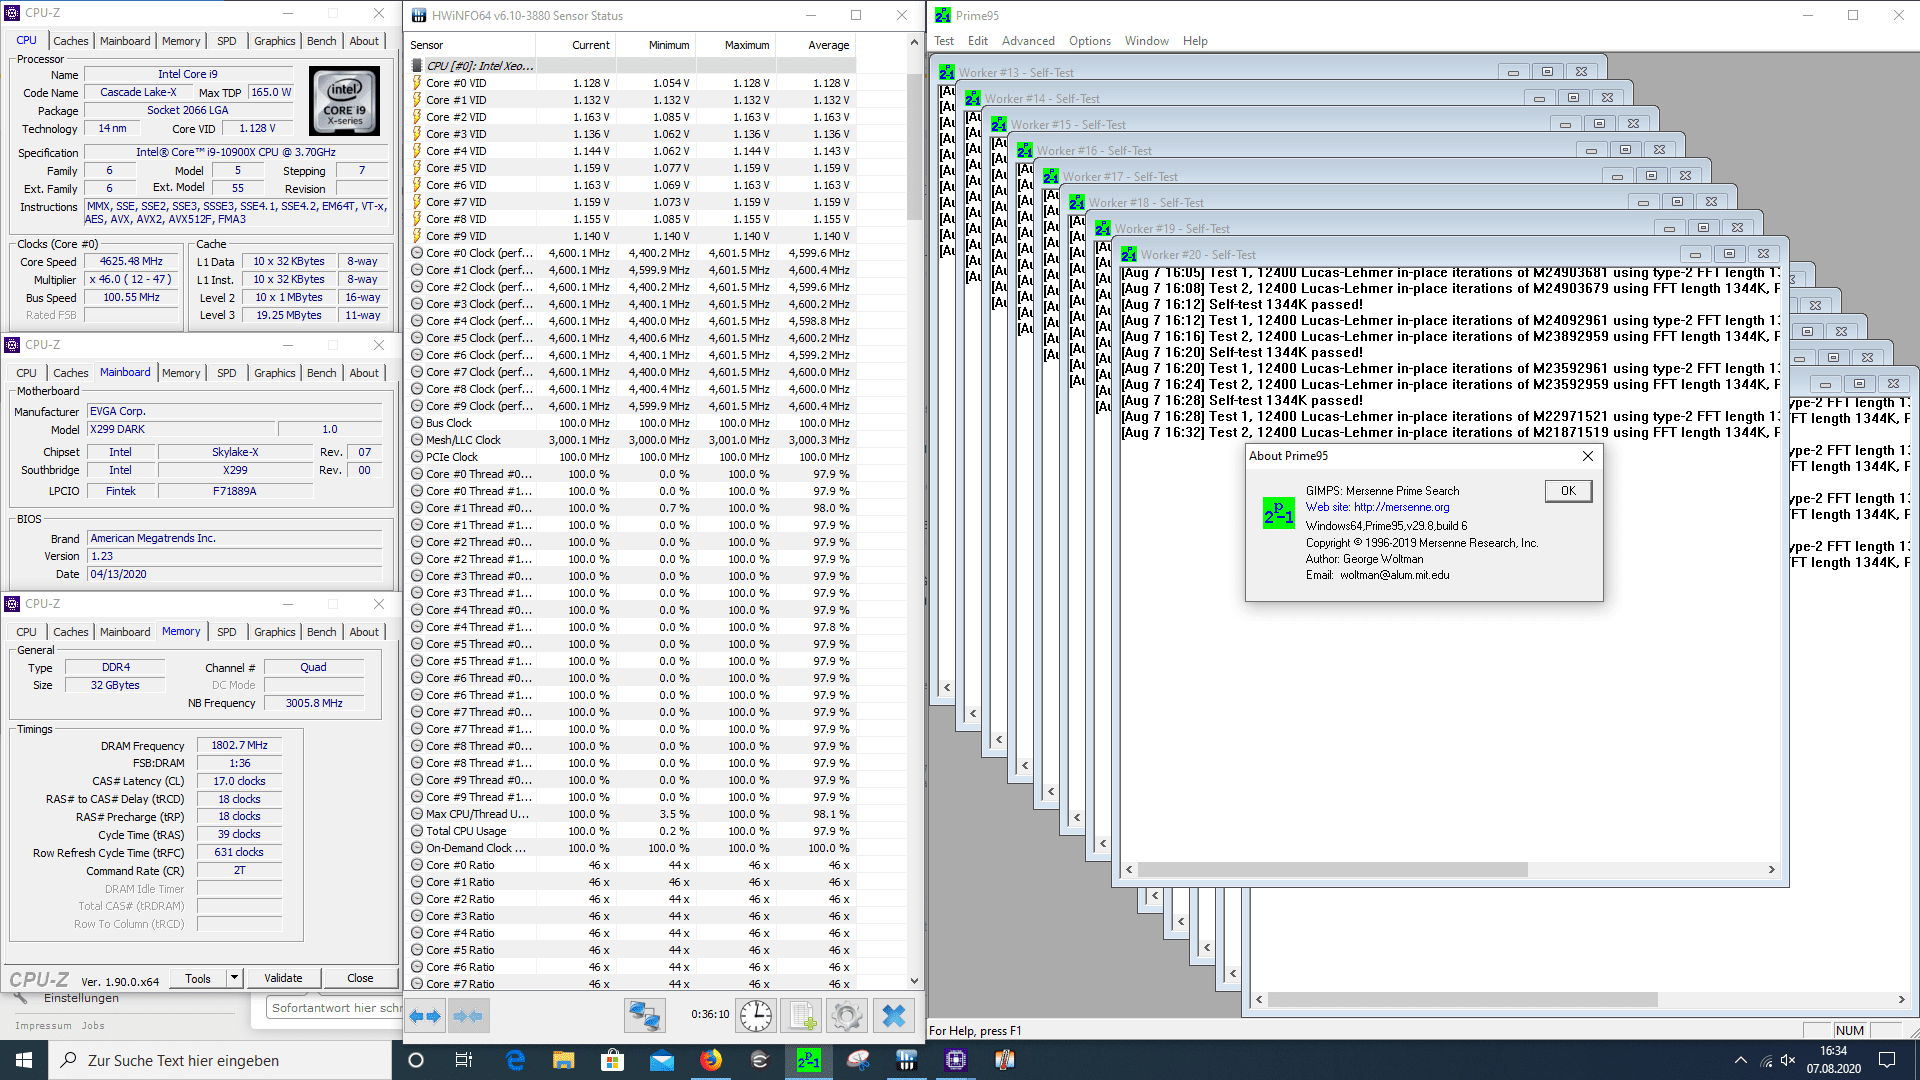The width and height of the screenshot is (1920, 1080).
Task: Click thermometer app icon in taskbar
Action: tap(1005, 1060)
